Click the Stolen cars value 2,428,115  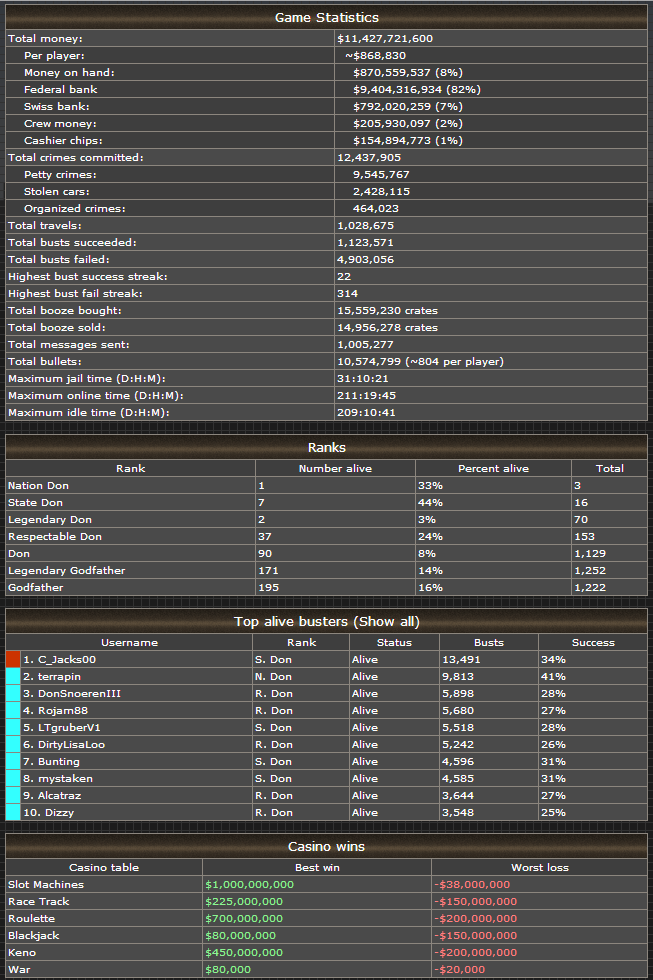point(381,191)
